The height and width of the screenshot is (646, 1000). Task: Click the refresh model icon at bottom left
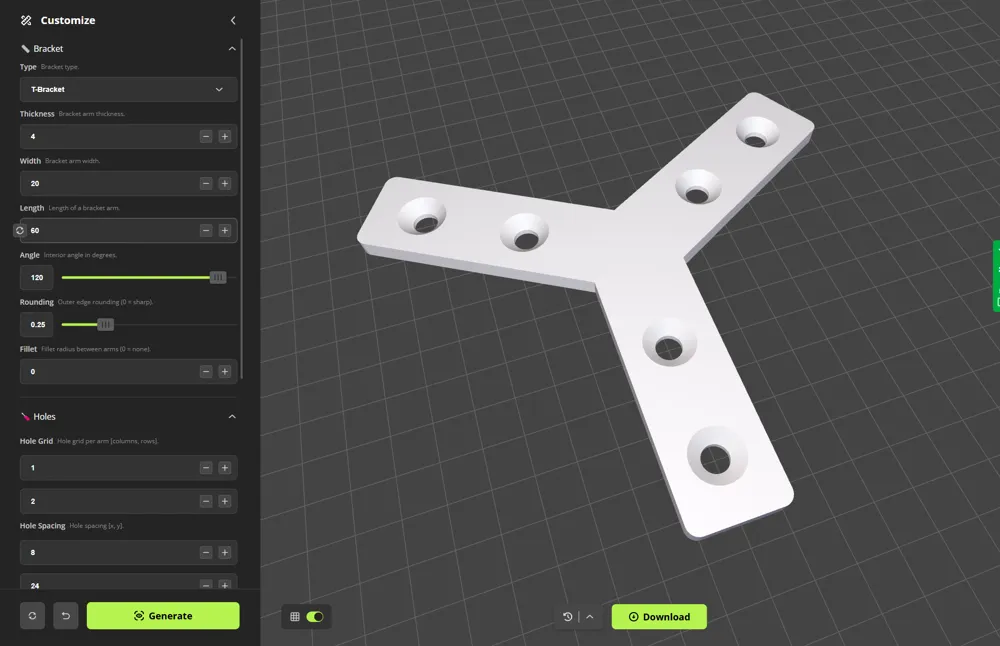click(x=32, y=616)
